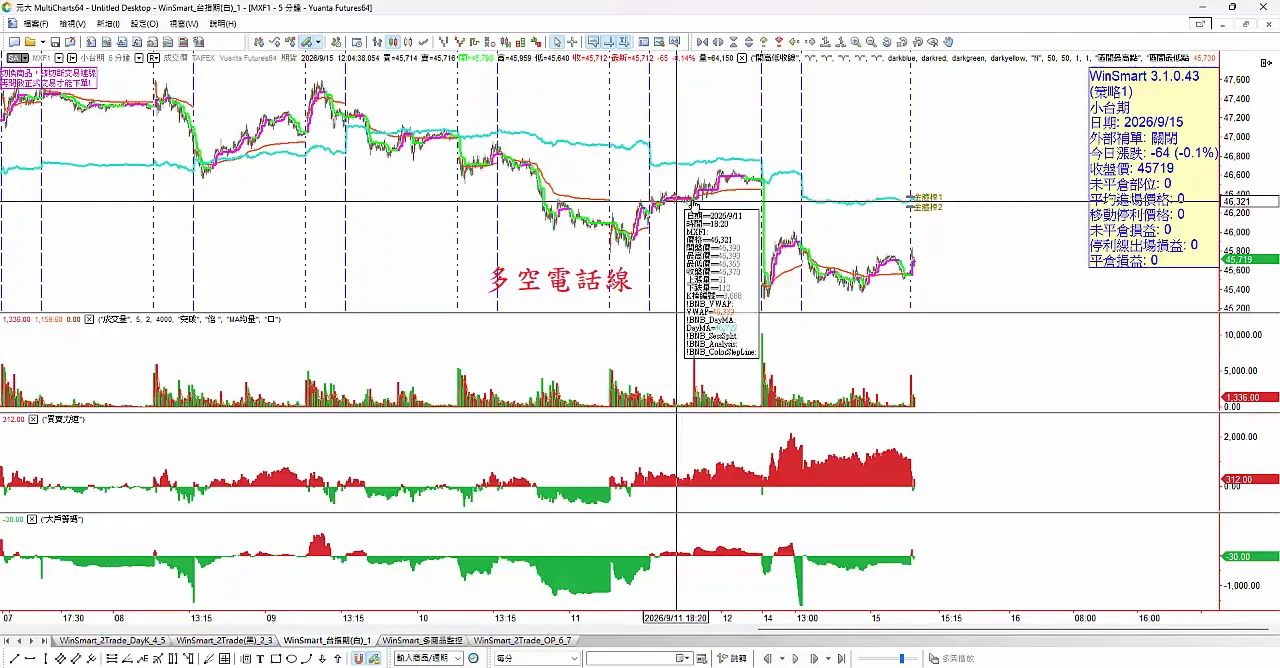Click the 說明 button in bottom toolbar
This screenshot has height=668, width=1280.
tap(733, 659)
